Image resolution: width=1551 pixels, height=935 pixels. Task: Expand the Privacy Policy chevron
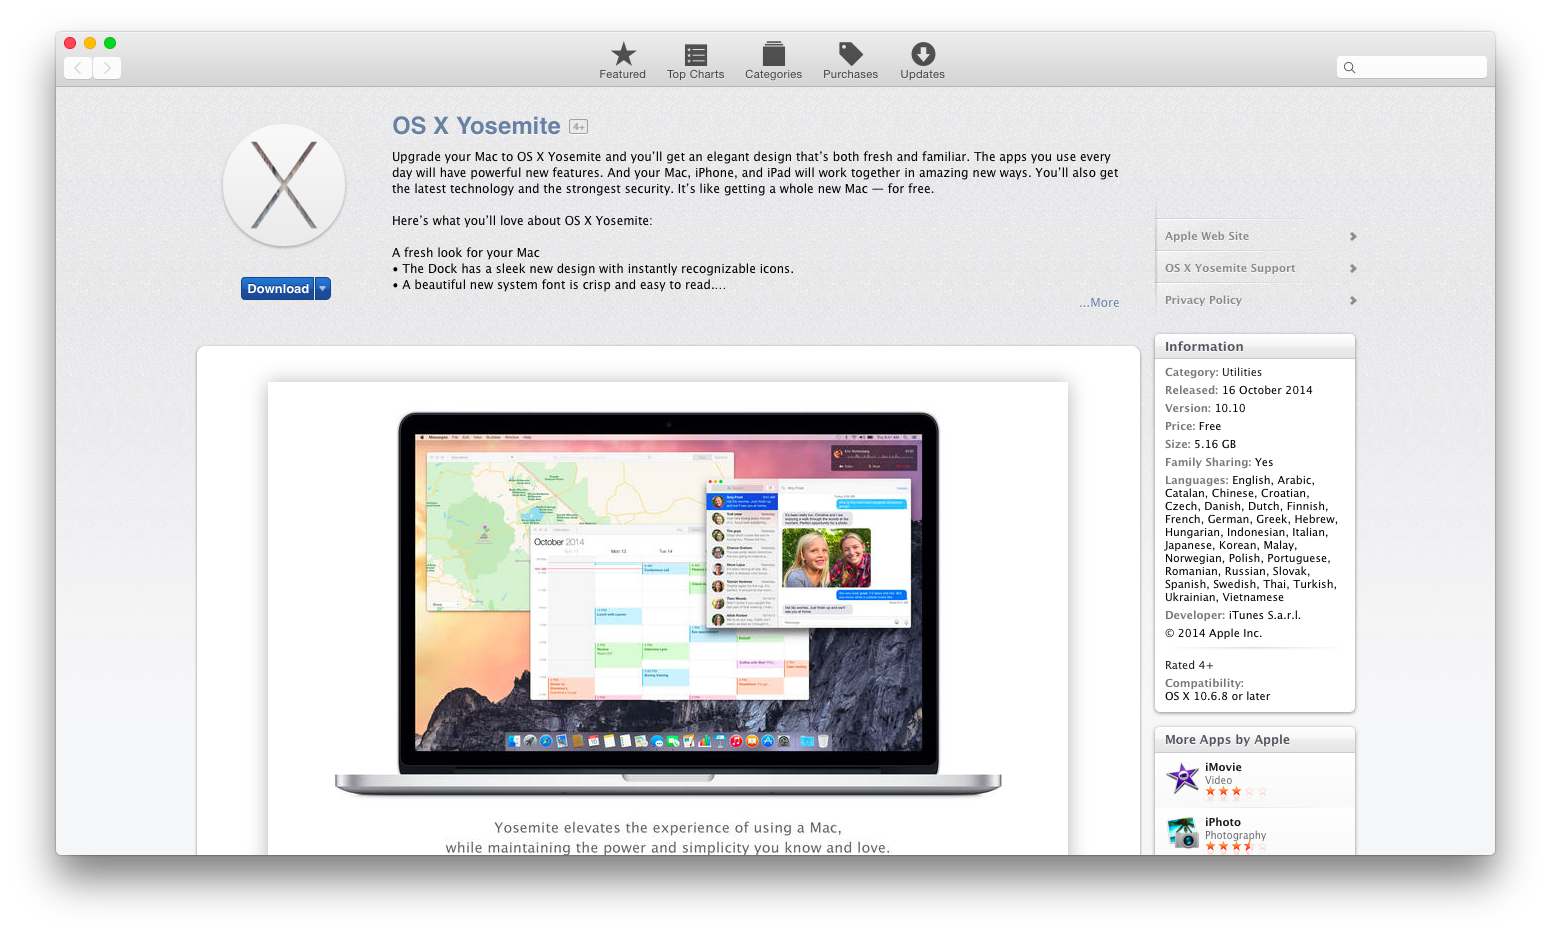pyautogui.click(x=1353, y=301)
